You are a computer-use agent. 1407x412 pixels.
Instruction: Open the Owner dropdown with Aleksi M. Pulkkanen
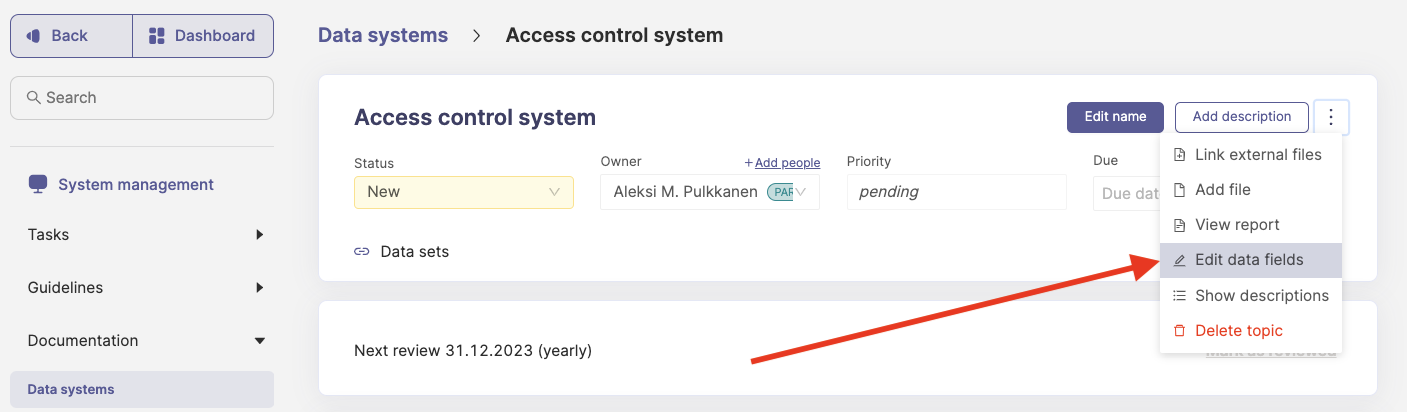pyautogui.click(x=710, y=192)
